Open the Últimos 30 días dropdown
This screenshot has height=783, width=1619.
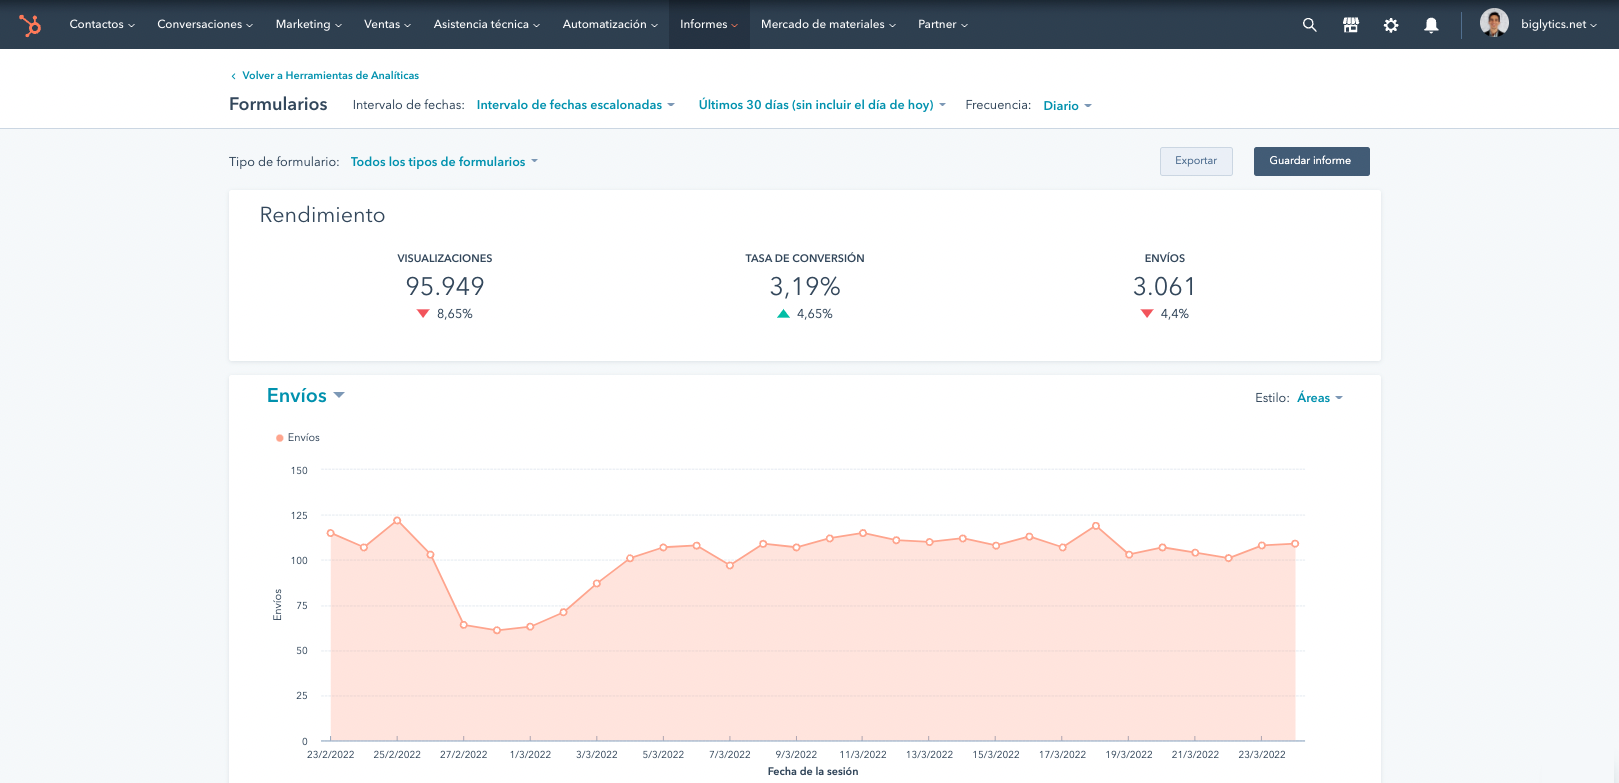[822, 105]
